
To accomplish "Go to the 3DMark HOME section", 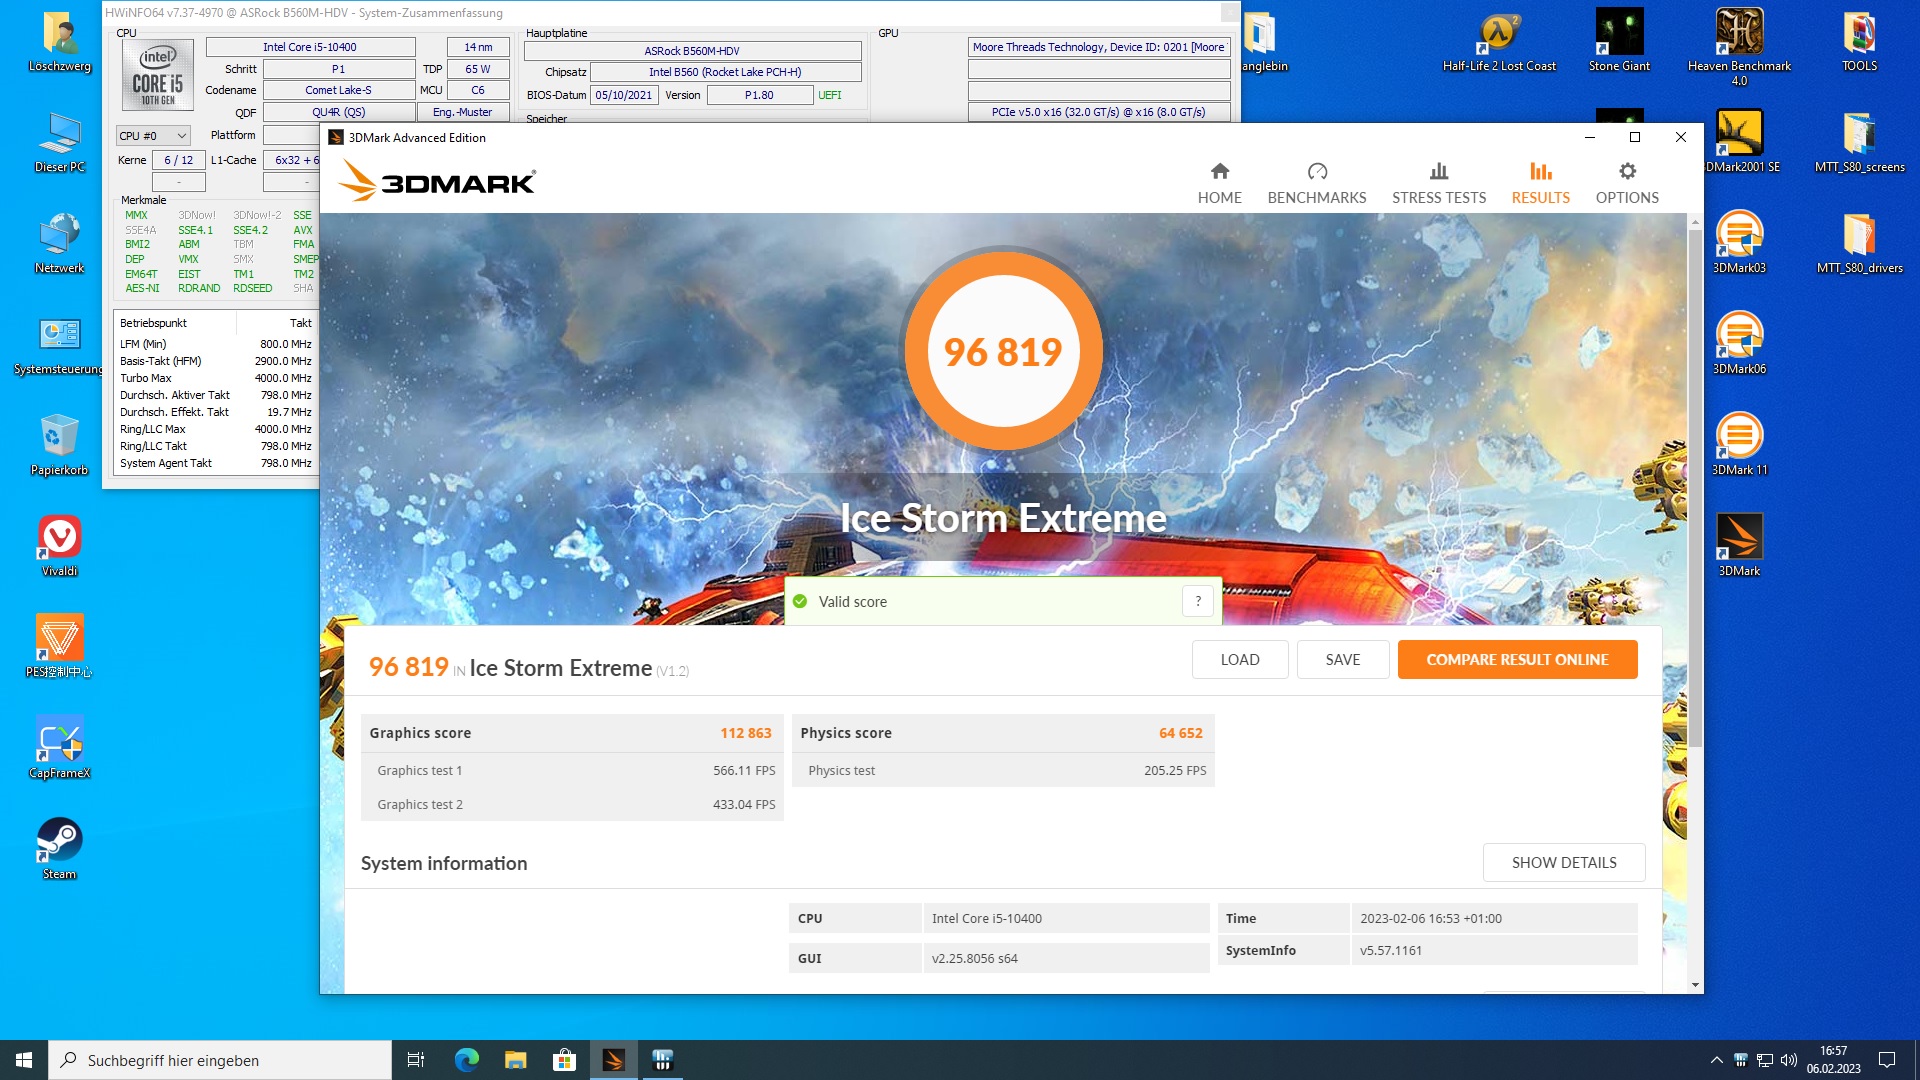I will [x=1219, y=183].
